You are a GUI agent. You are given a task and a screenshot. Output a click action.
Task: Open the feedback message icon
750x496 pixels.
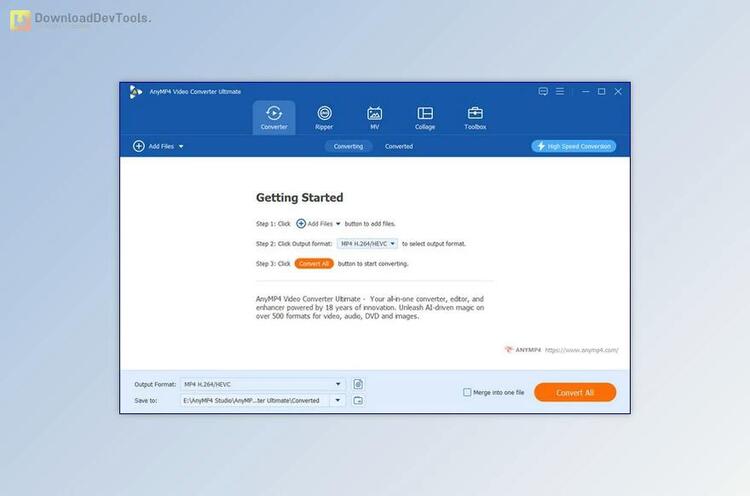point(543,91)
